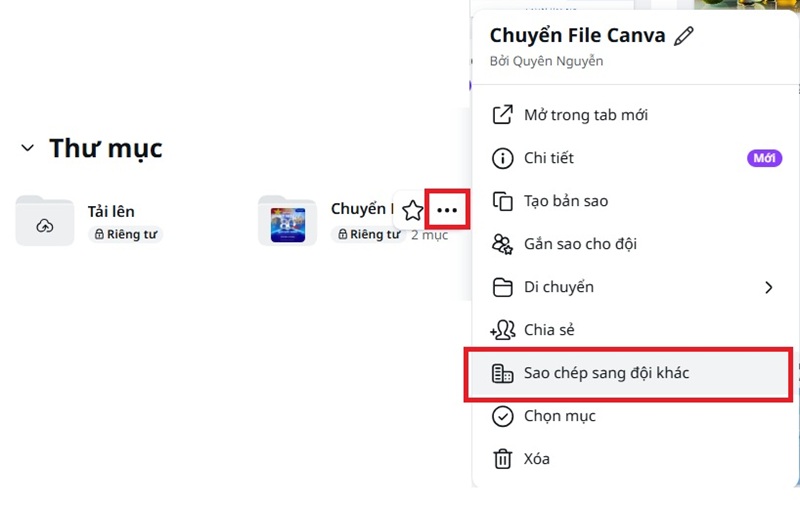Choose Gắn sao cho đội menu entry
This screenshot has height=509, width=800.
point(580,244)
